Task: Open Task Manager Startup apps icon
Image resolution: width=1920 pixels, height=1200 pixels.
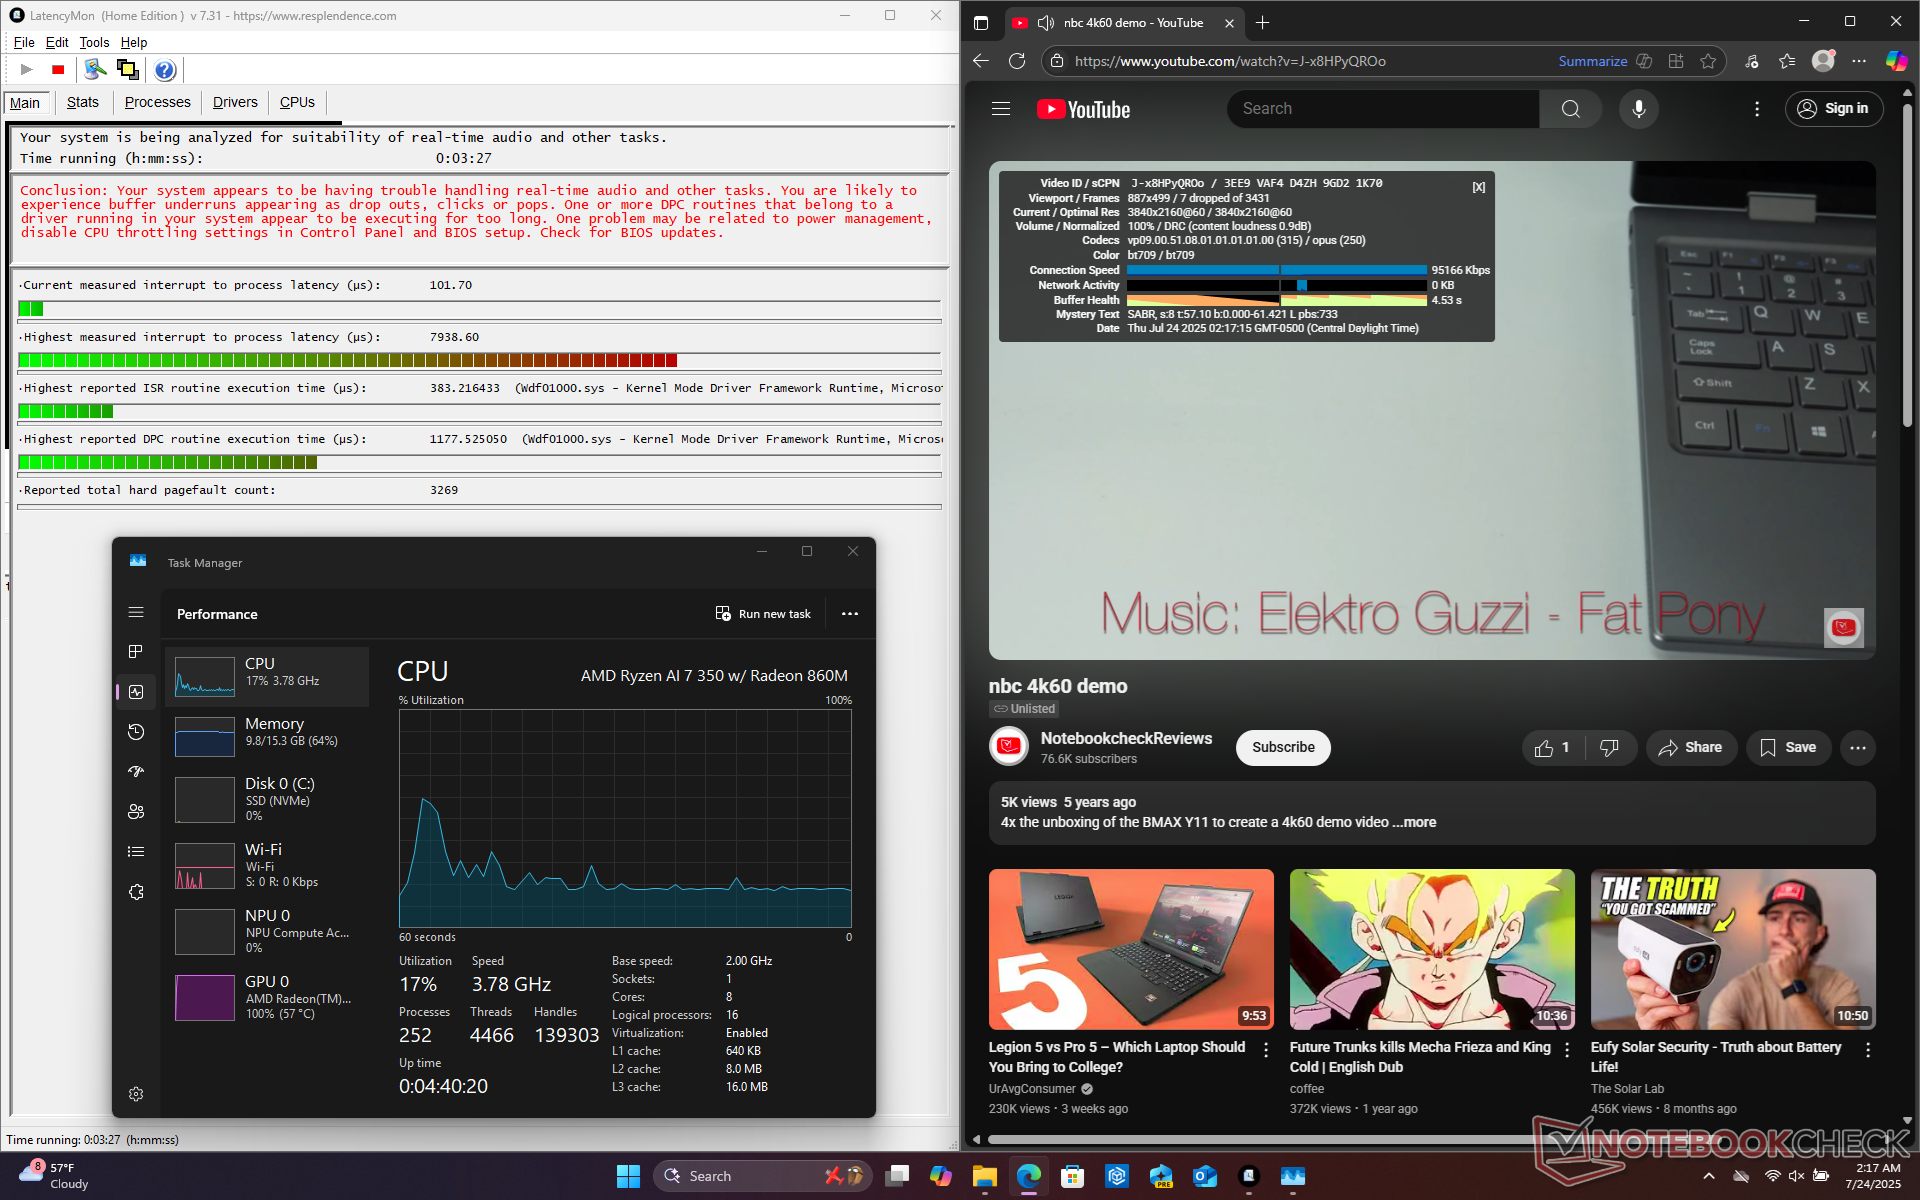Action: coord(137,772)
